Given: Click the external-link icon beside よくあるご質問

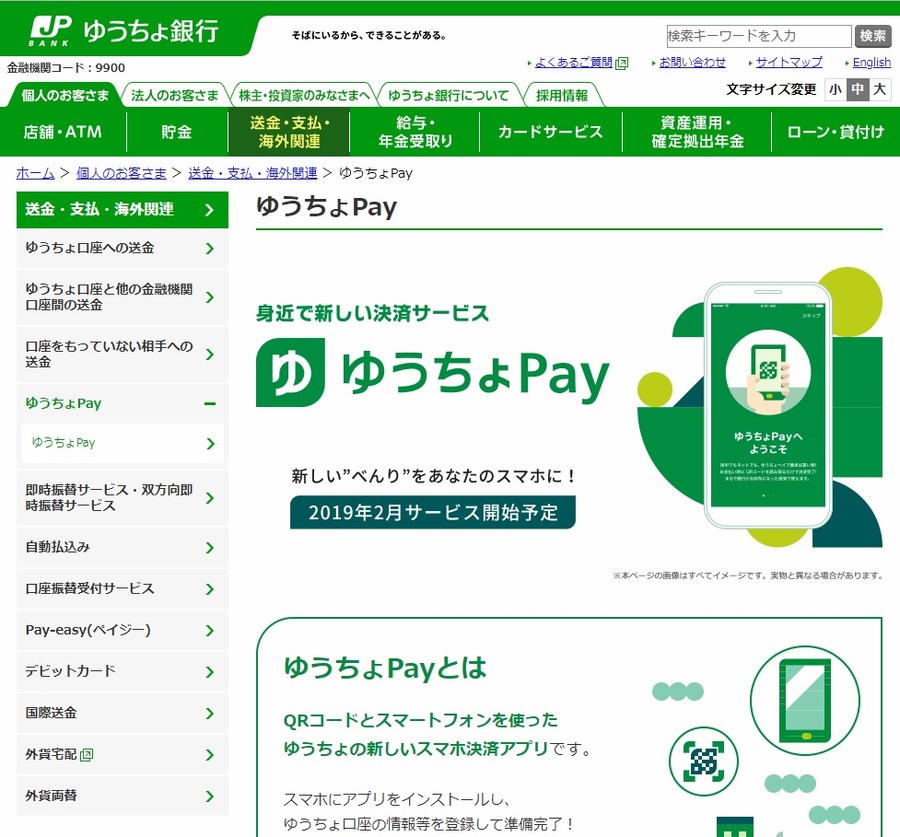Looking at the screenshot, I should point(622,63).
